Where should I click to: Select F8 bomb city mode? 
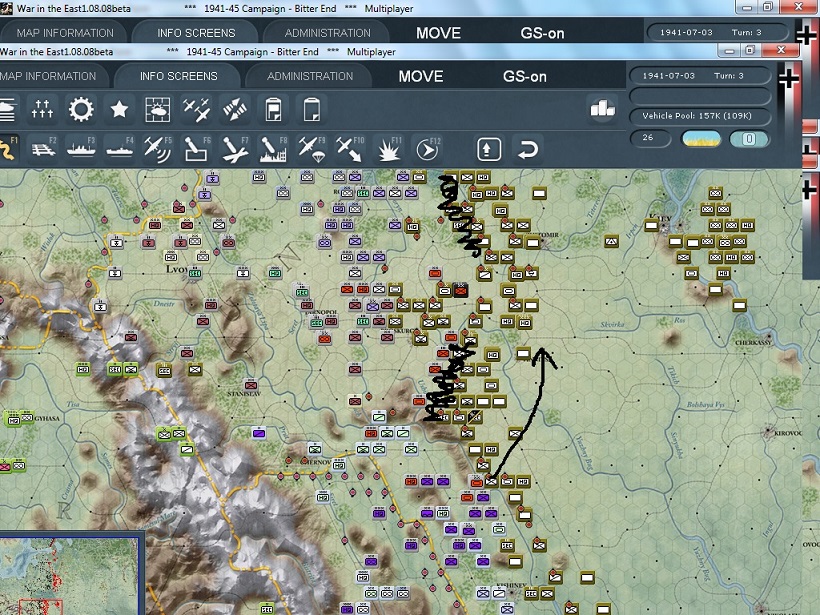coord(274,149)
